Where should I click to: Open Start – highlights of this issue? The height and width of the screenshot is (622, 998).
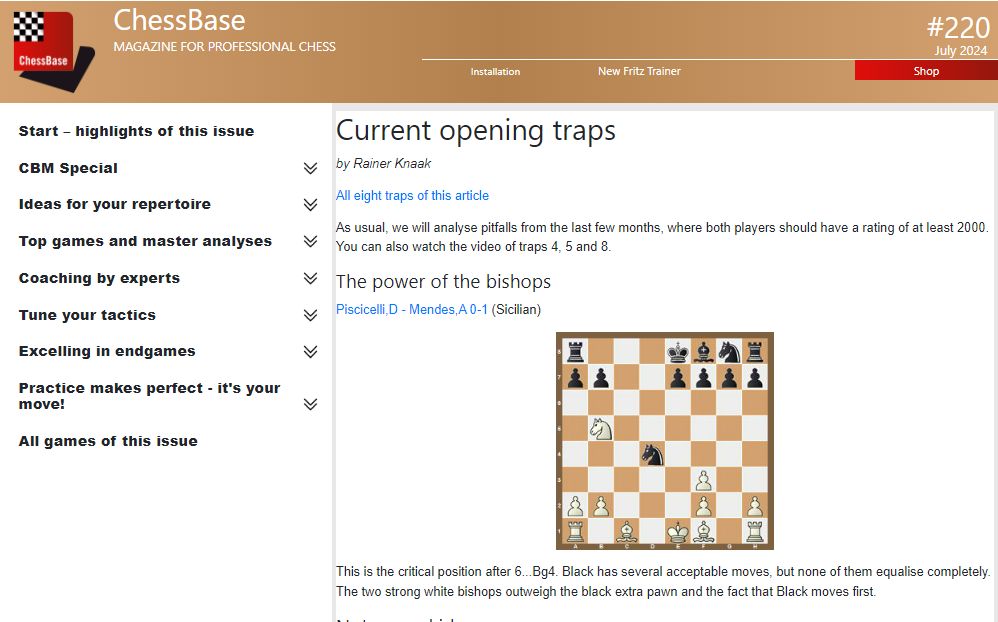[x=136, y=131]
